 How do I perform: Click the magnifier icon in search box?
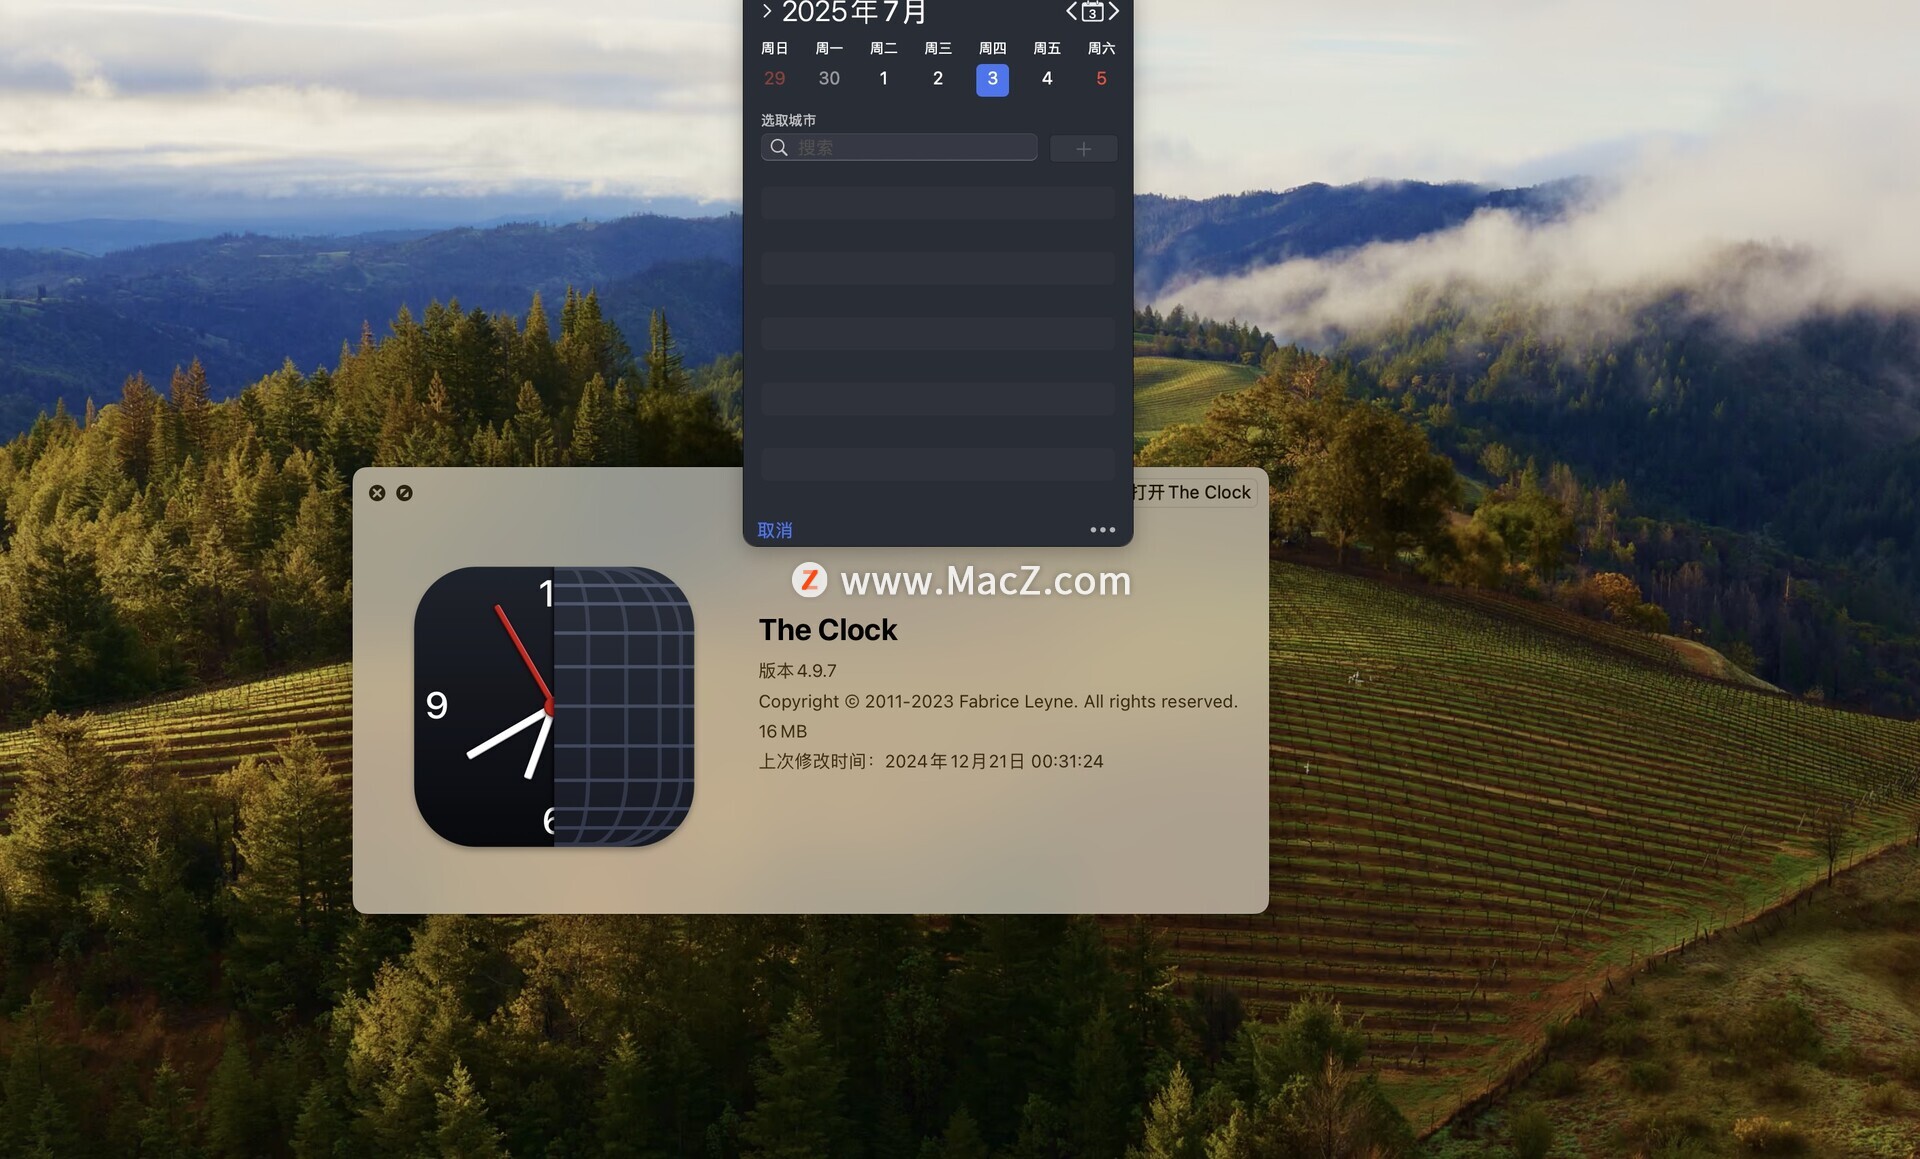779,147
